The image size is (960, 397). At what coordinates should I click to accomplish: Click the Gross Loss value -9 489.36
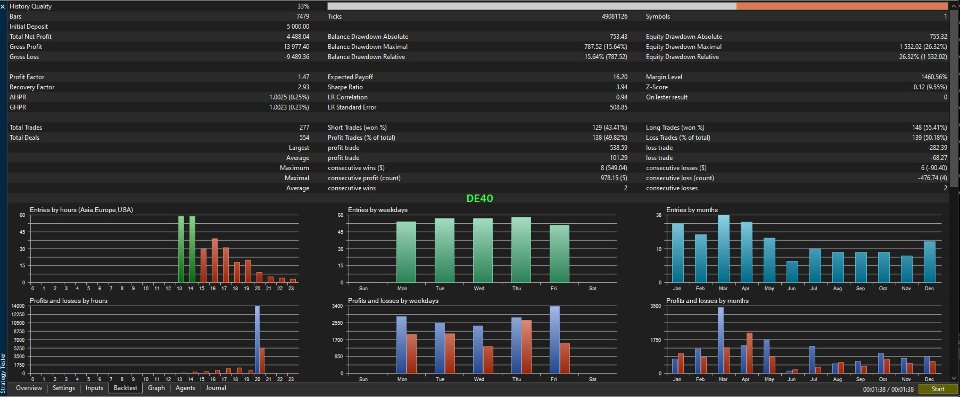coord(297,57)
